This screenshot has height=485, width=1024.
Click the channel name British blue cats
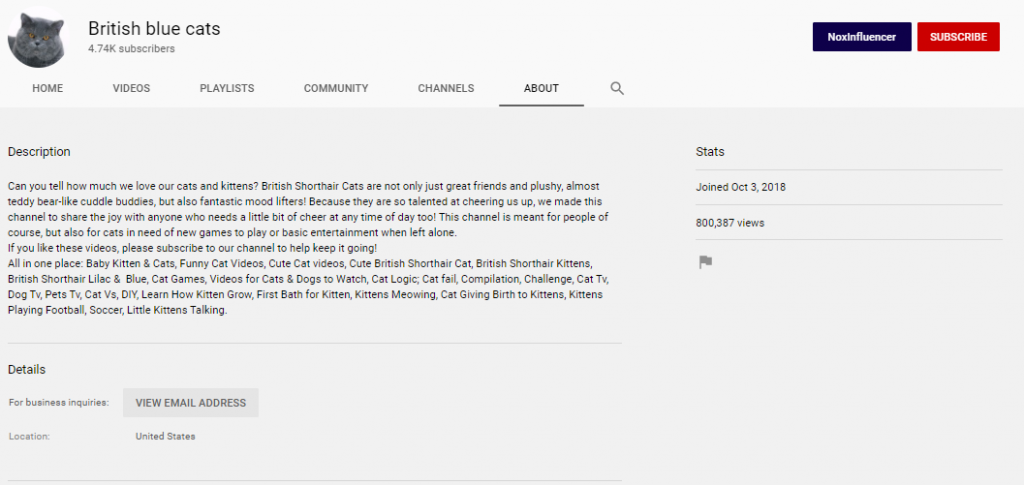(154, 29)
